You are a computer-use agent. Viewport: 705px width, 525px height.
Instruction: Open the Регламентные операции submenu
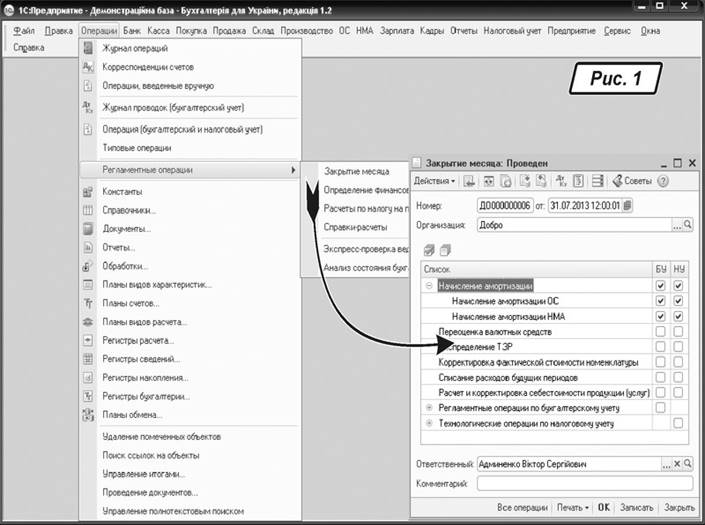pyautogui.click(x=190, y=170)
